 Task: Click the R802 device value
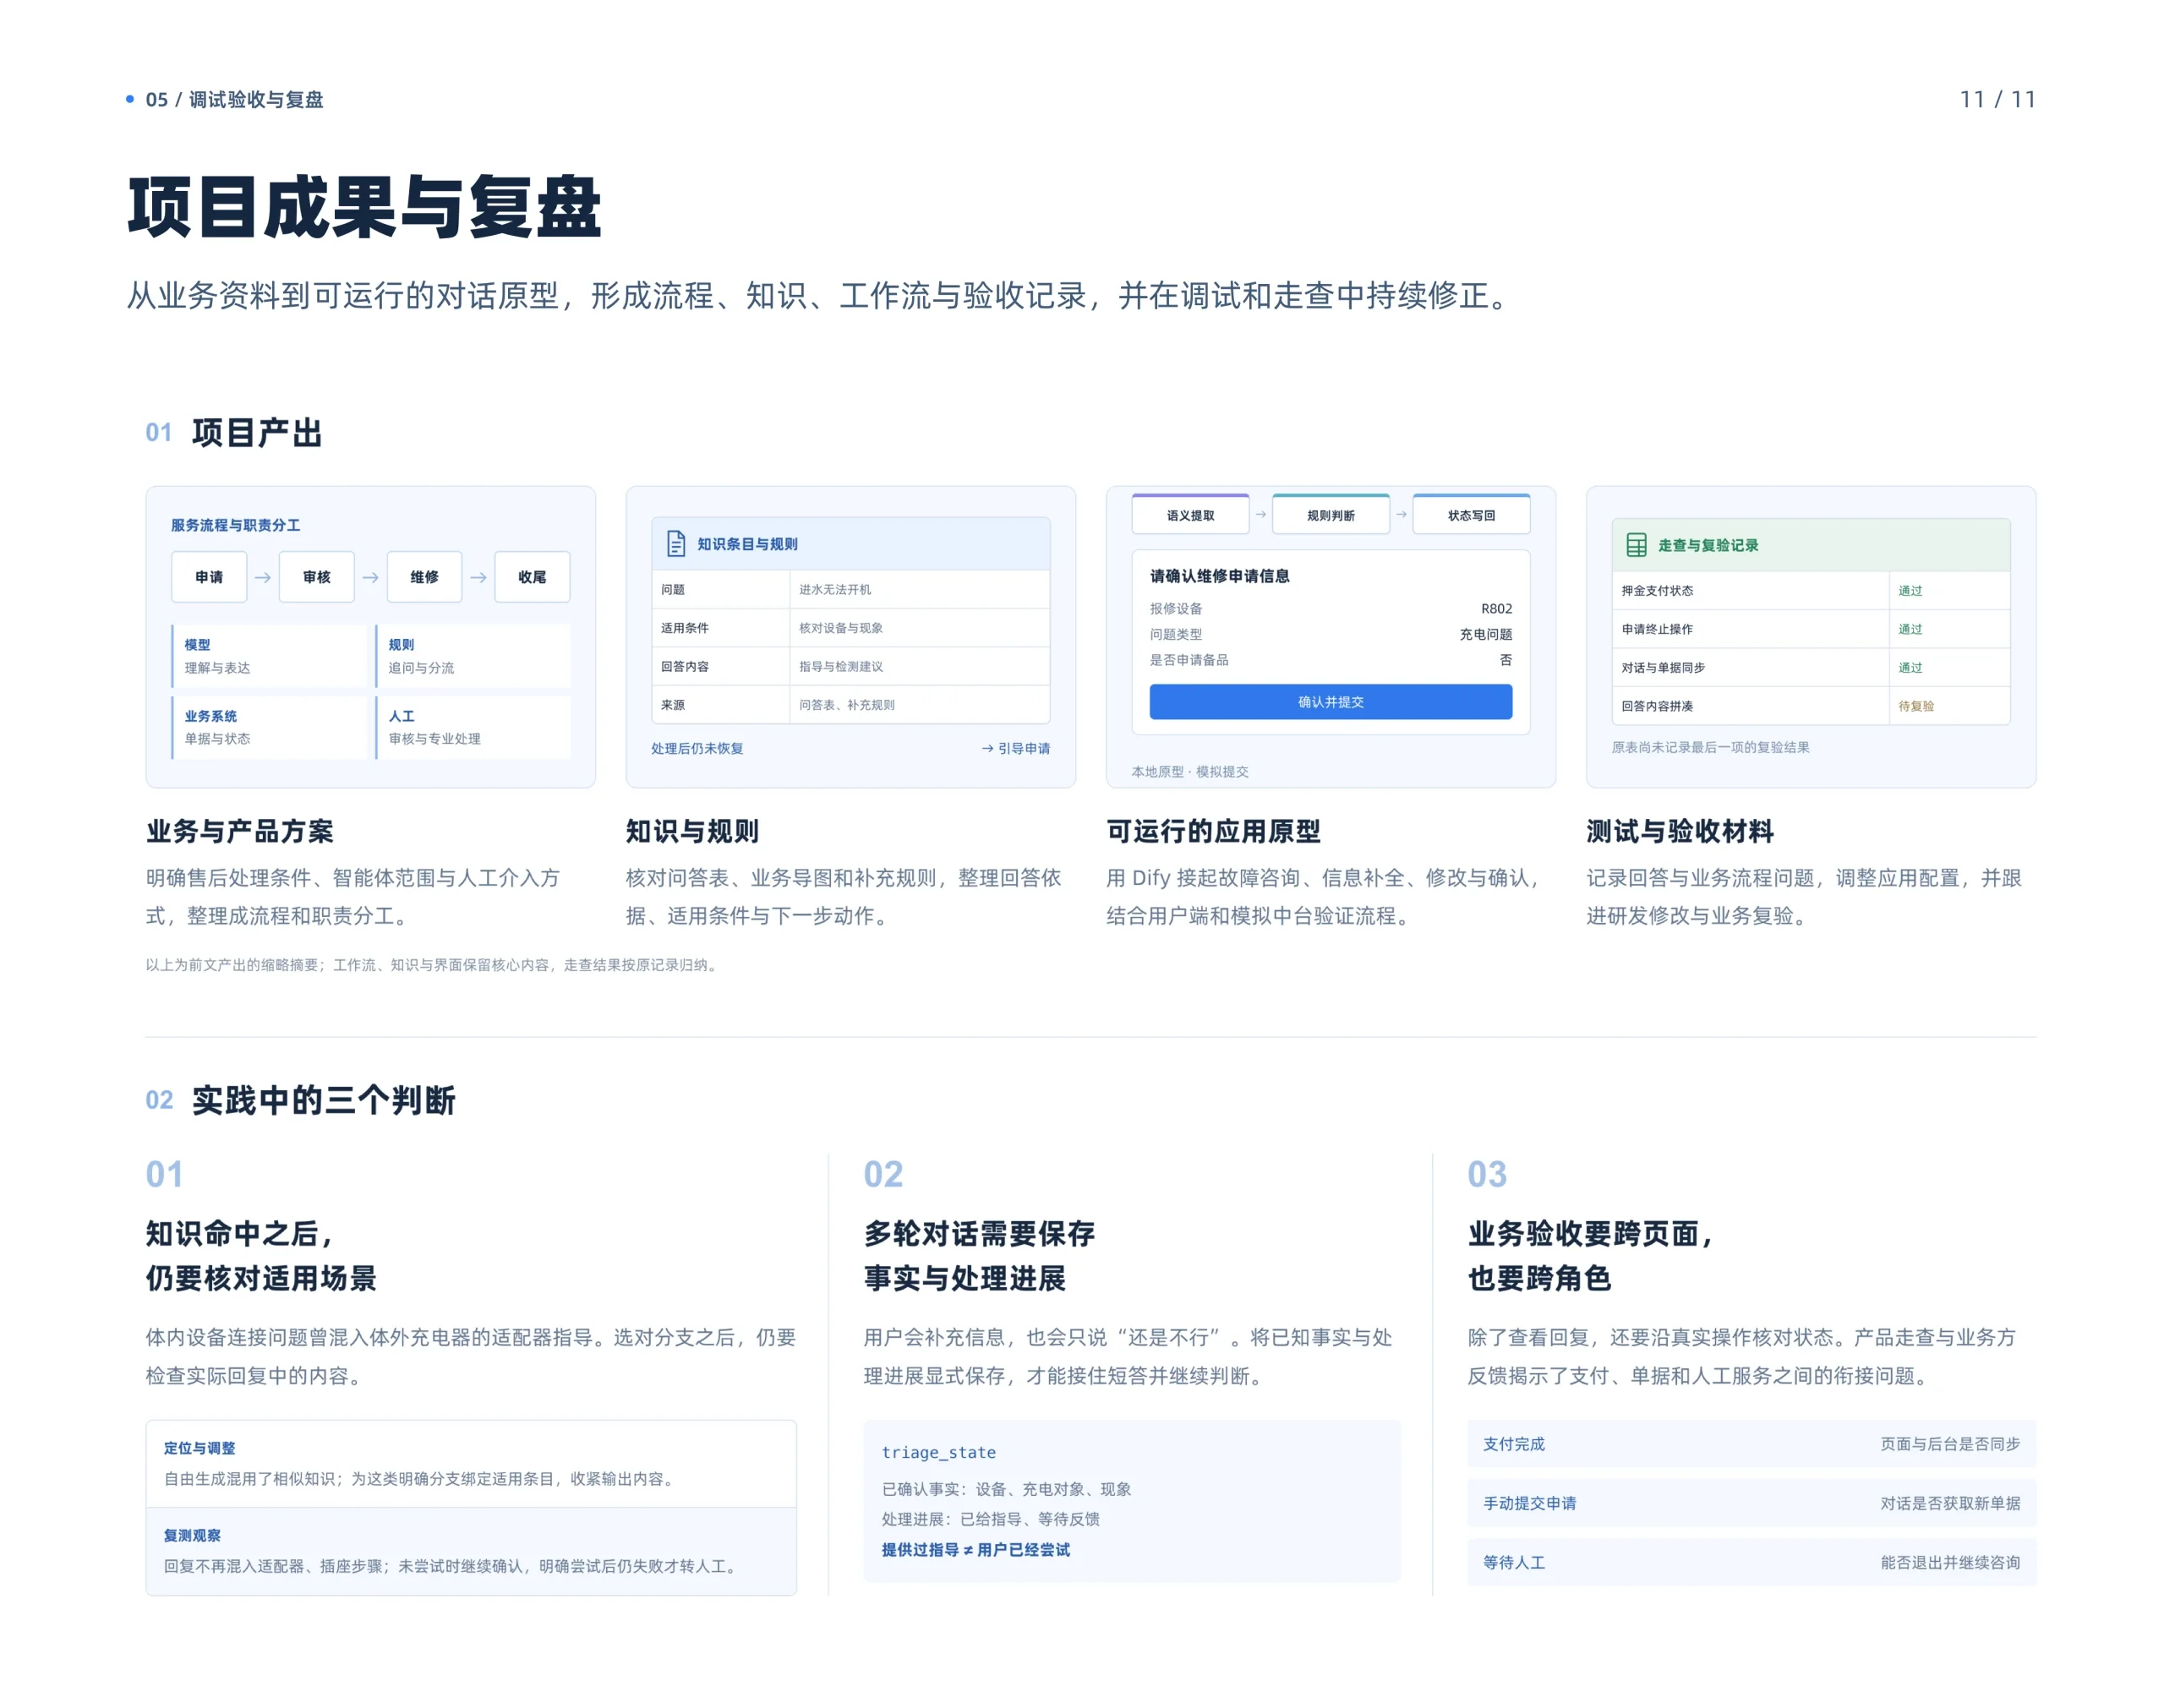click(x=1496, y=608)
